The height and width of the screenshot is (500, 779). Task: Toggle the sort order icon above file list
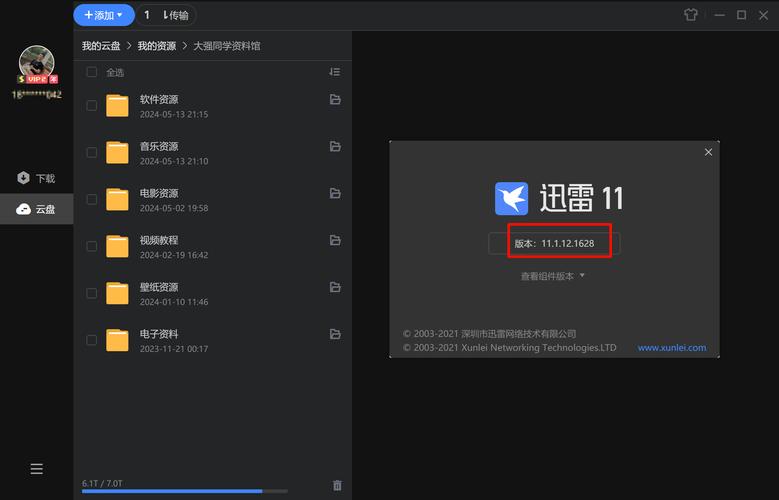(x=334, y=72)
